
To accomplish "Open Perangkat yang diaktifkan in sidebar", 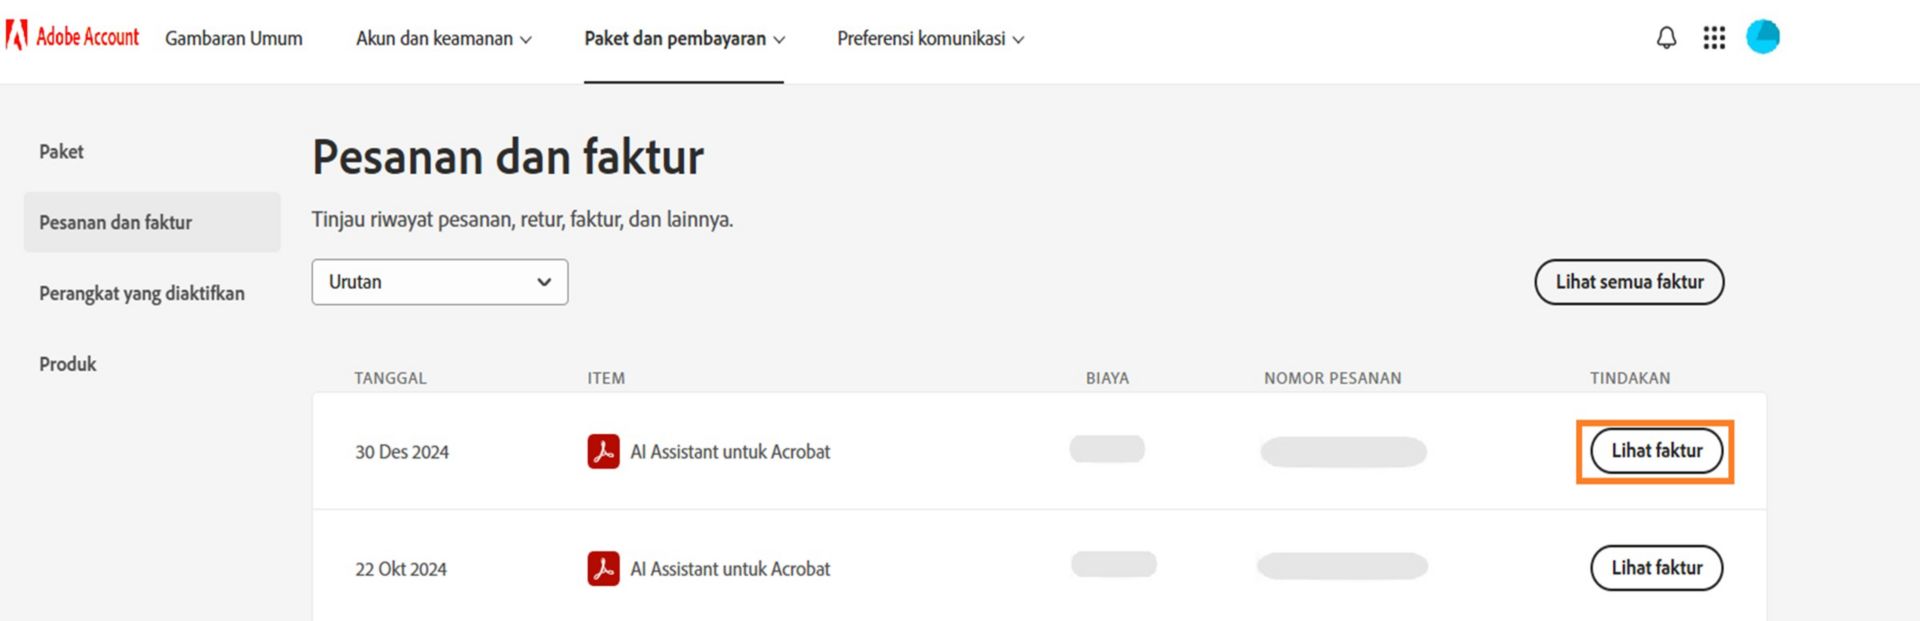I will [141, 294].
